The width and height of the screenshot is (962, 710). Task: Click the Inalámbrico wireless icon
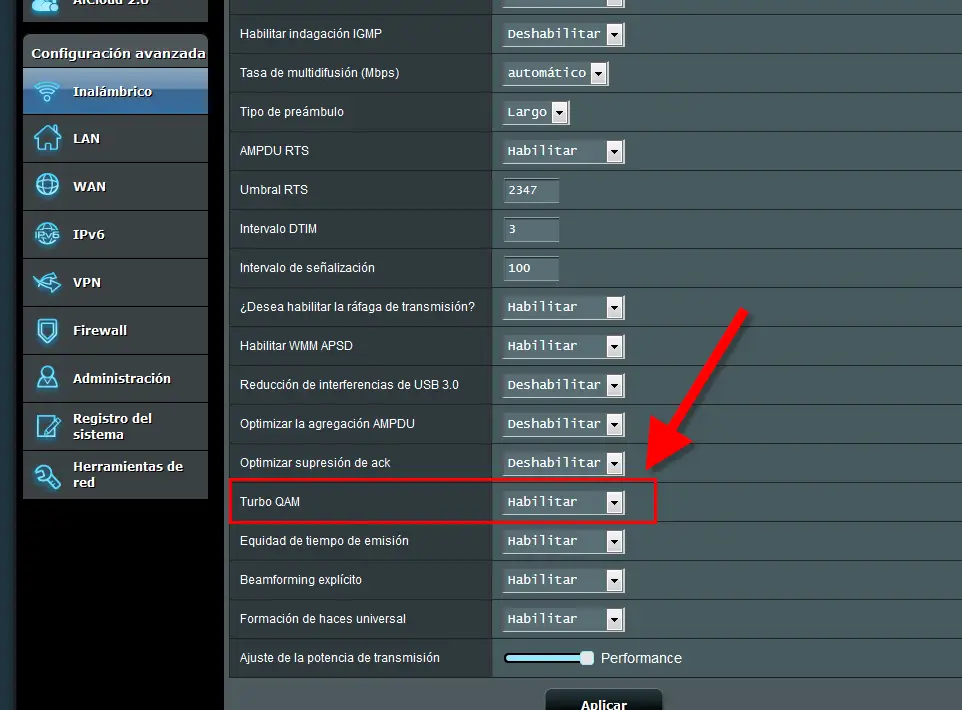coord(47,91)
